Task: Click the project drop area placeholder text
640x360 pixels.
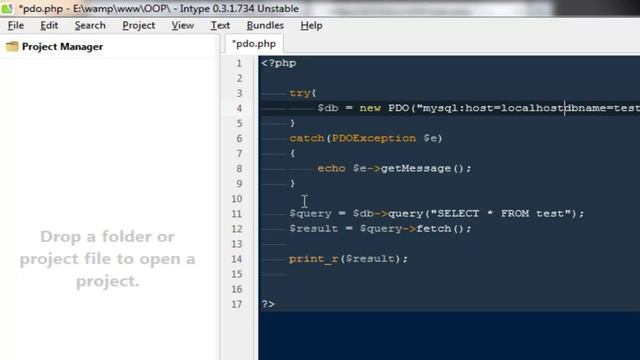Action: 107,259
